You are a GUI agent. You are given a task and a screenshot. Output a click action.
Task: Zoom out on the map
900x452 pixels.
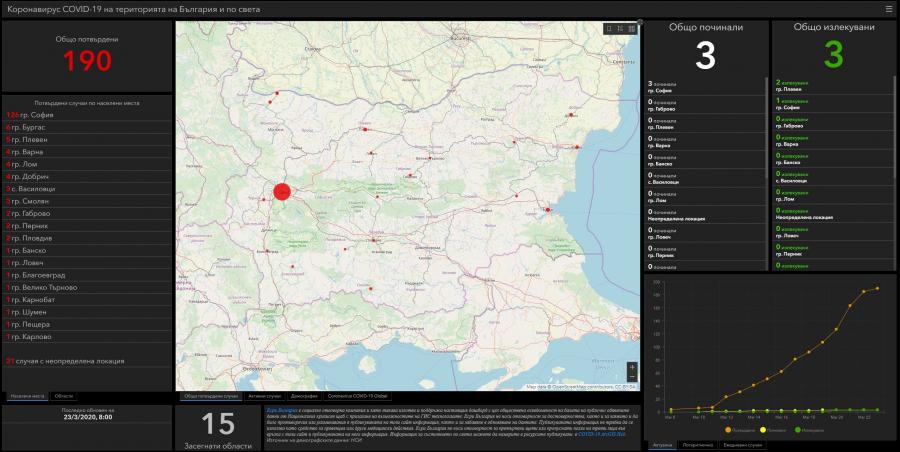[x=632, y=378]
